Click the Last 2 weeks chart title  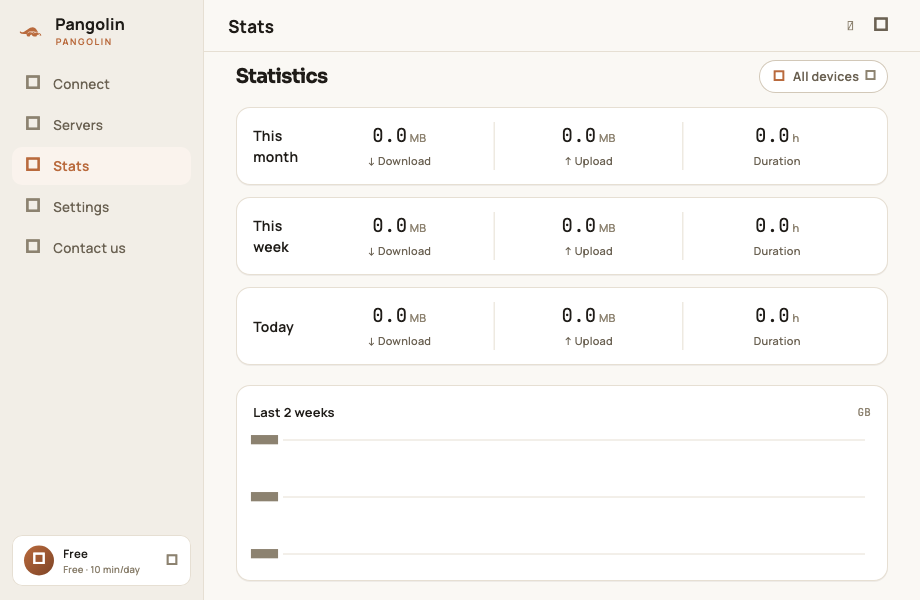(293, 413)
